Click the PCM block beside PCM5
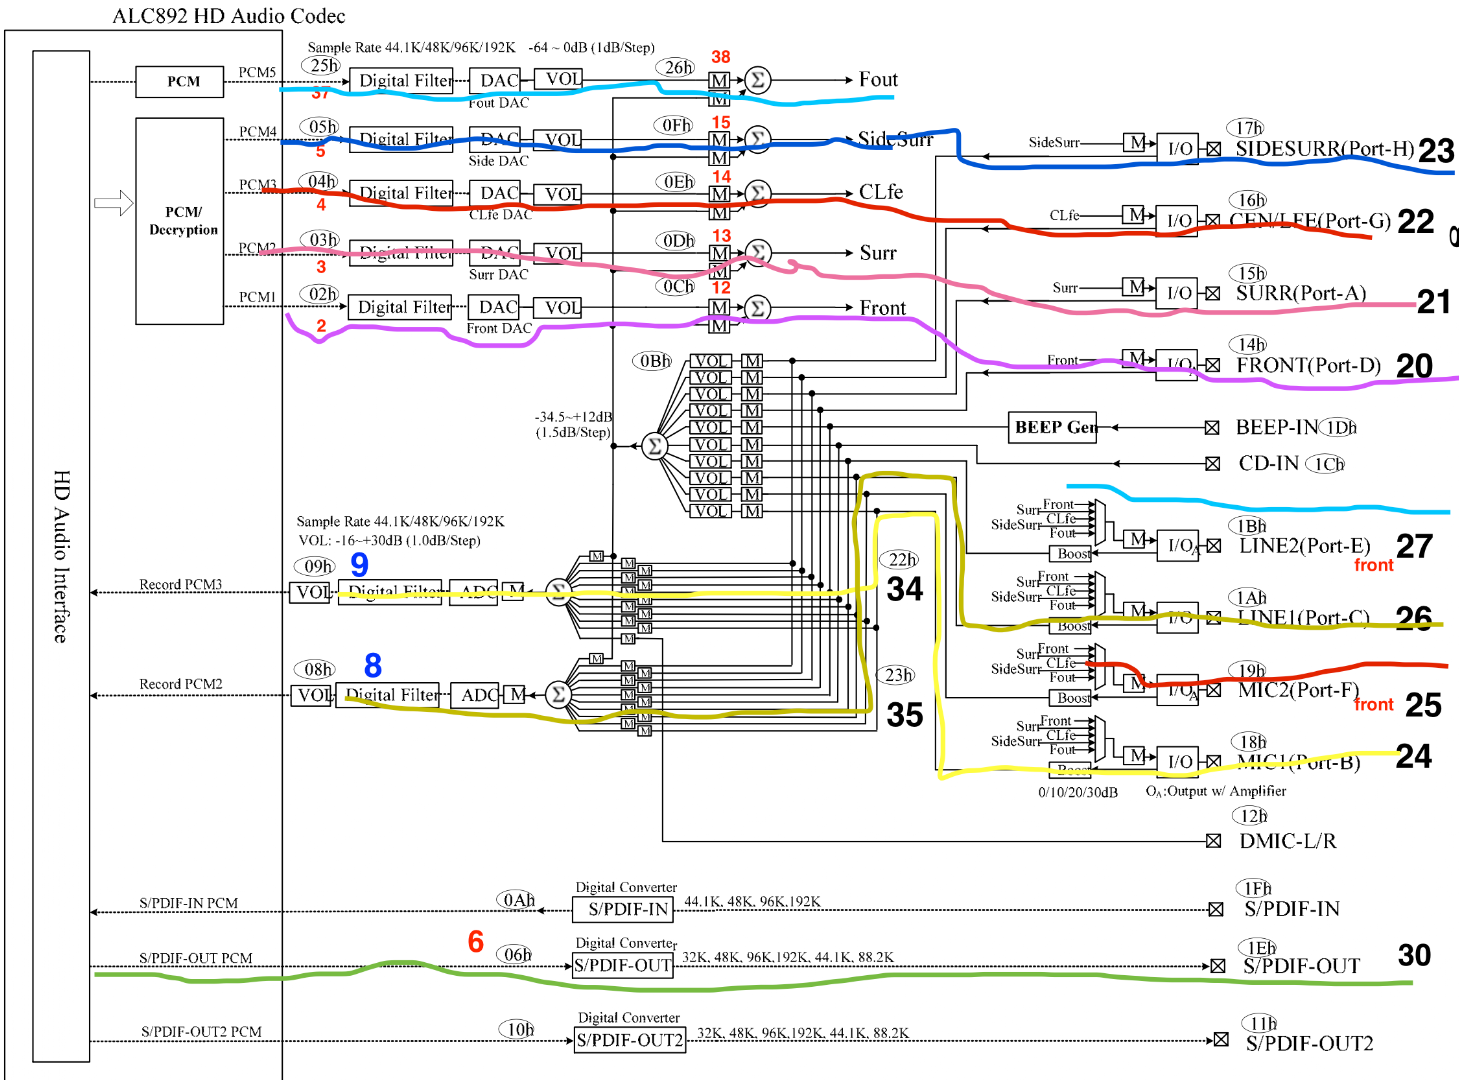 (180, 81)
